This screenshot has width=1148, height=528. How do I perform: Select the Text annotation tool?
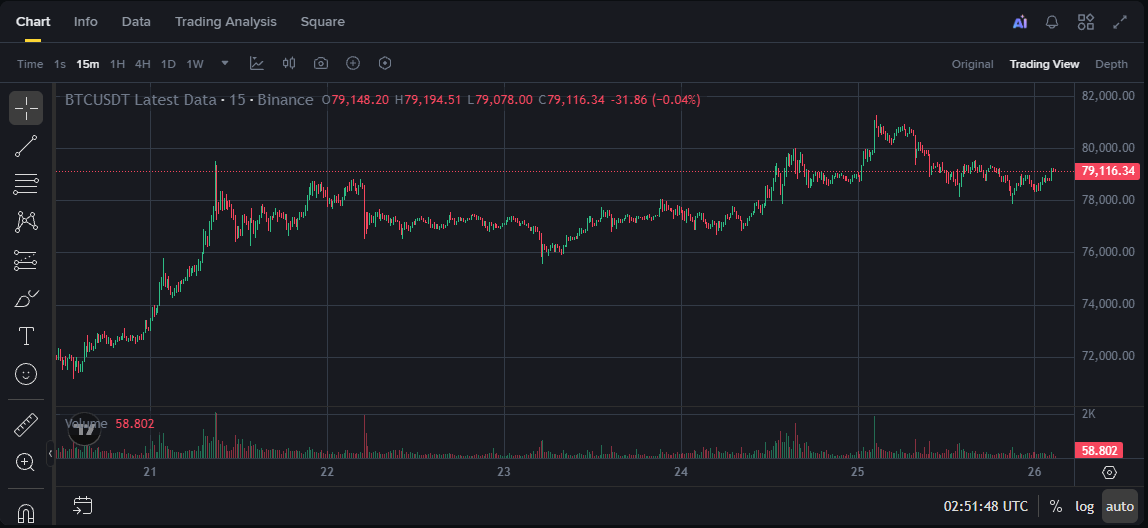(26, 336)
